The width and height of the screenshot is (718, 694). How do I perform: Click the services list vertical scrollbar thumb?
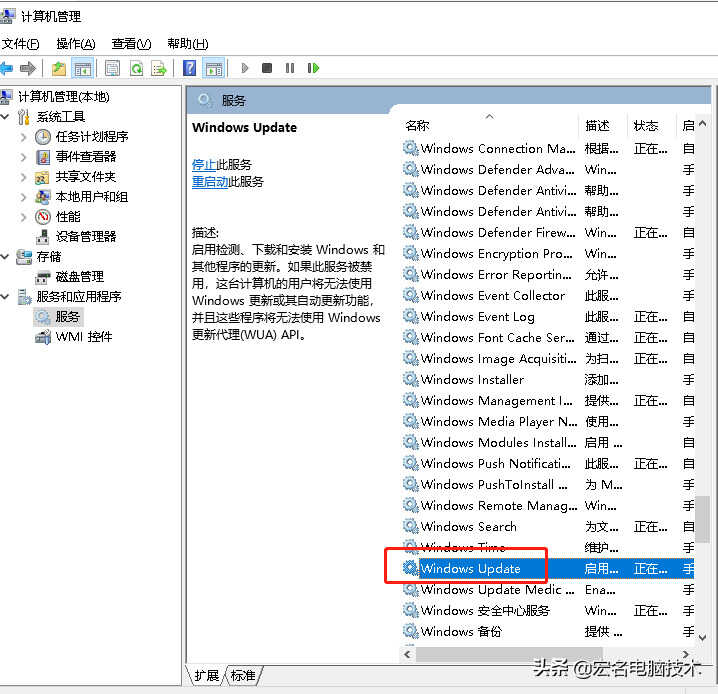tap(702, 519)
